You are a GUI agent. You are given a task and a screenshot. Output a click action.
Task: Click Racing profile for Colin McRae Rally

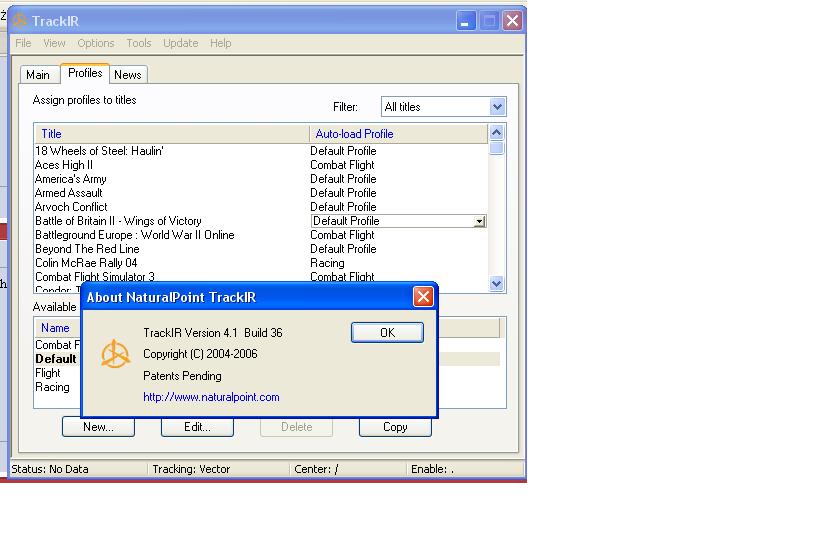click(327, 263)
